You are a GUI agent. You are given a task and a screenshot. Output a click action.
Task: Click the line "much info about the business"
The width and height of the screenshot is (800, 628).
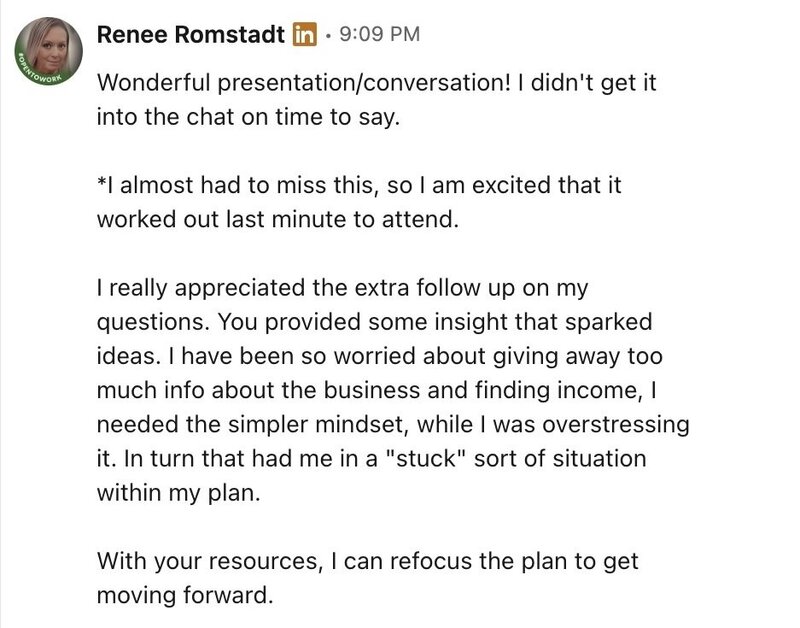376,390
